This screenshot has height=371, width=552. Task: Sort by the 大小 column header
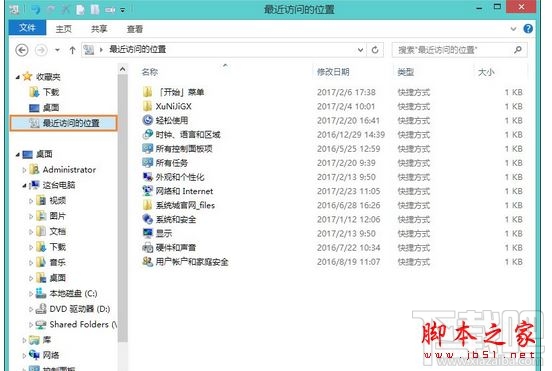[x=486, y=72]
